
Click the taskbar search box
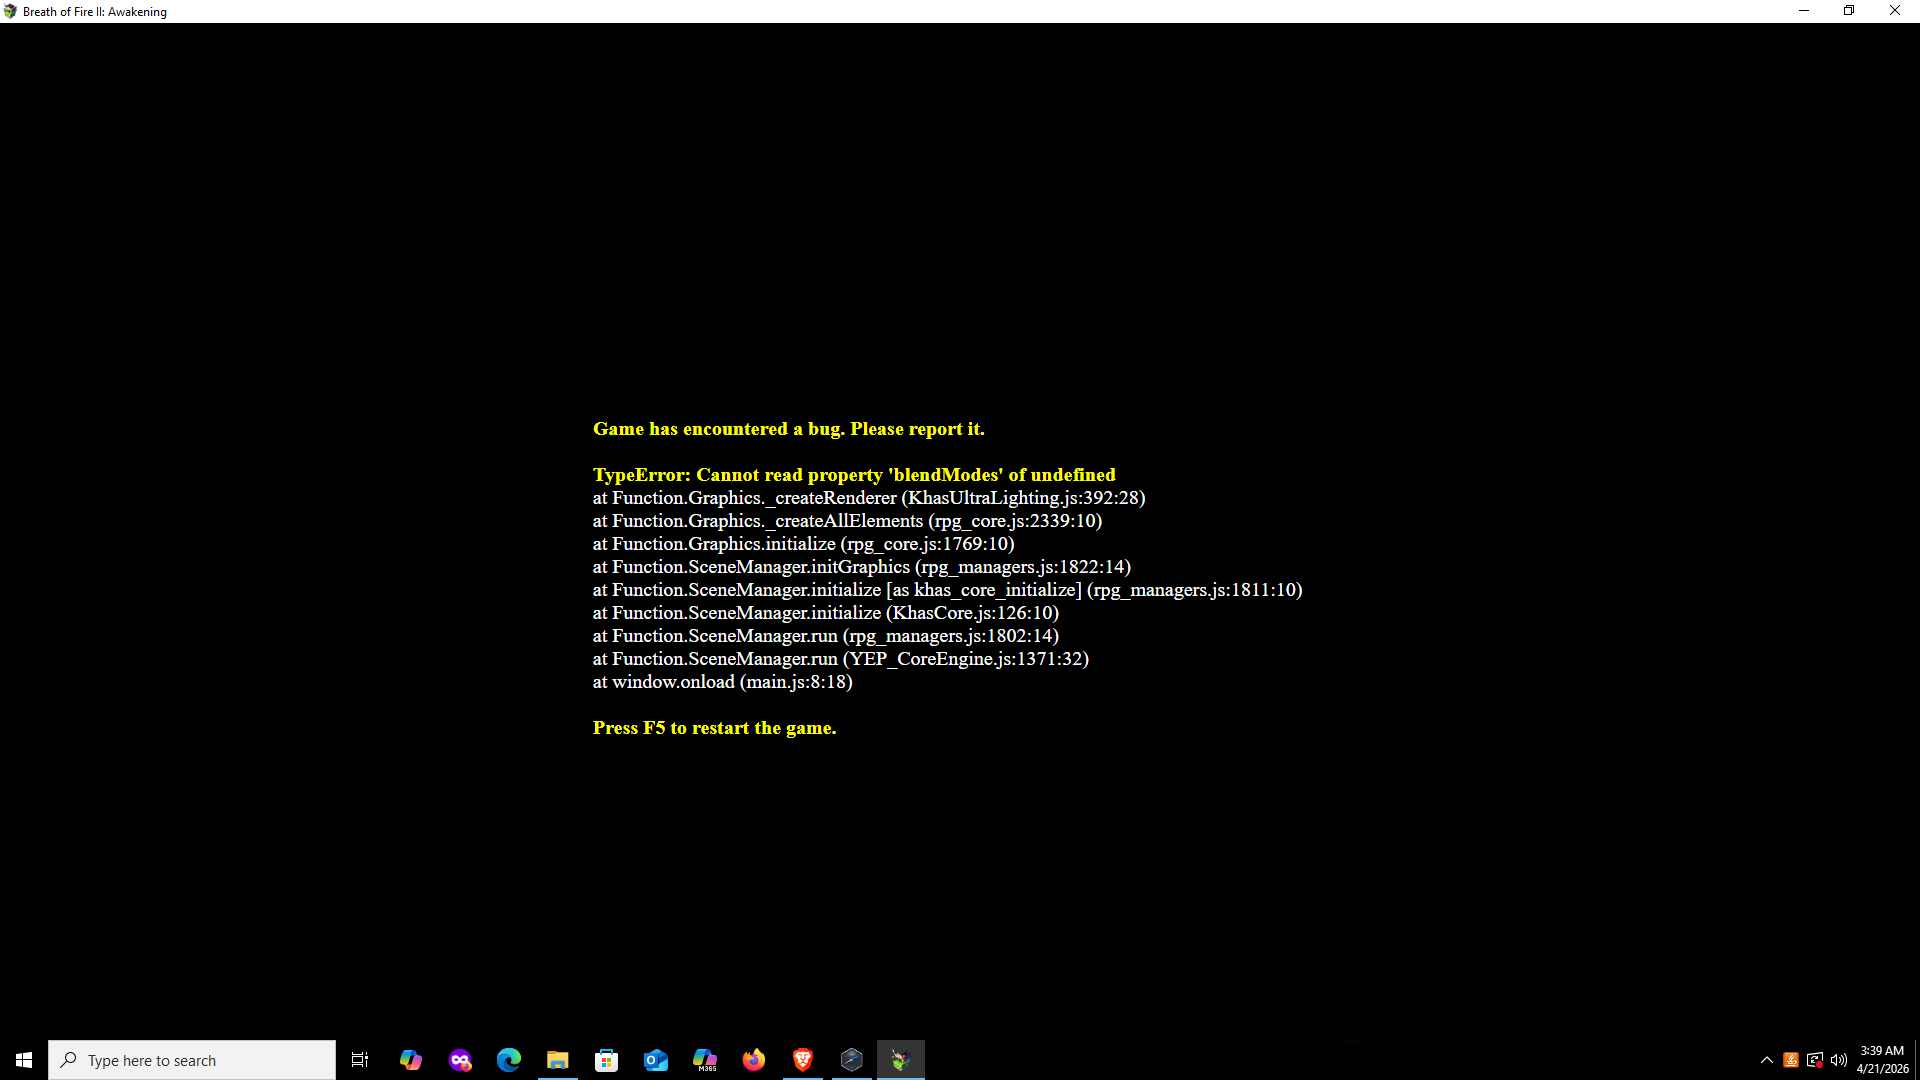[192, 1060]
